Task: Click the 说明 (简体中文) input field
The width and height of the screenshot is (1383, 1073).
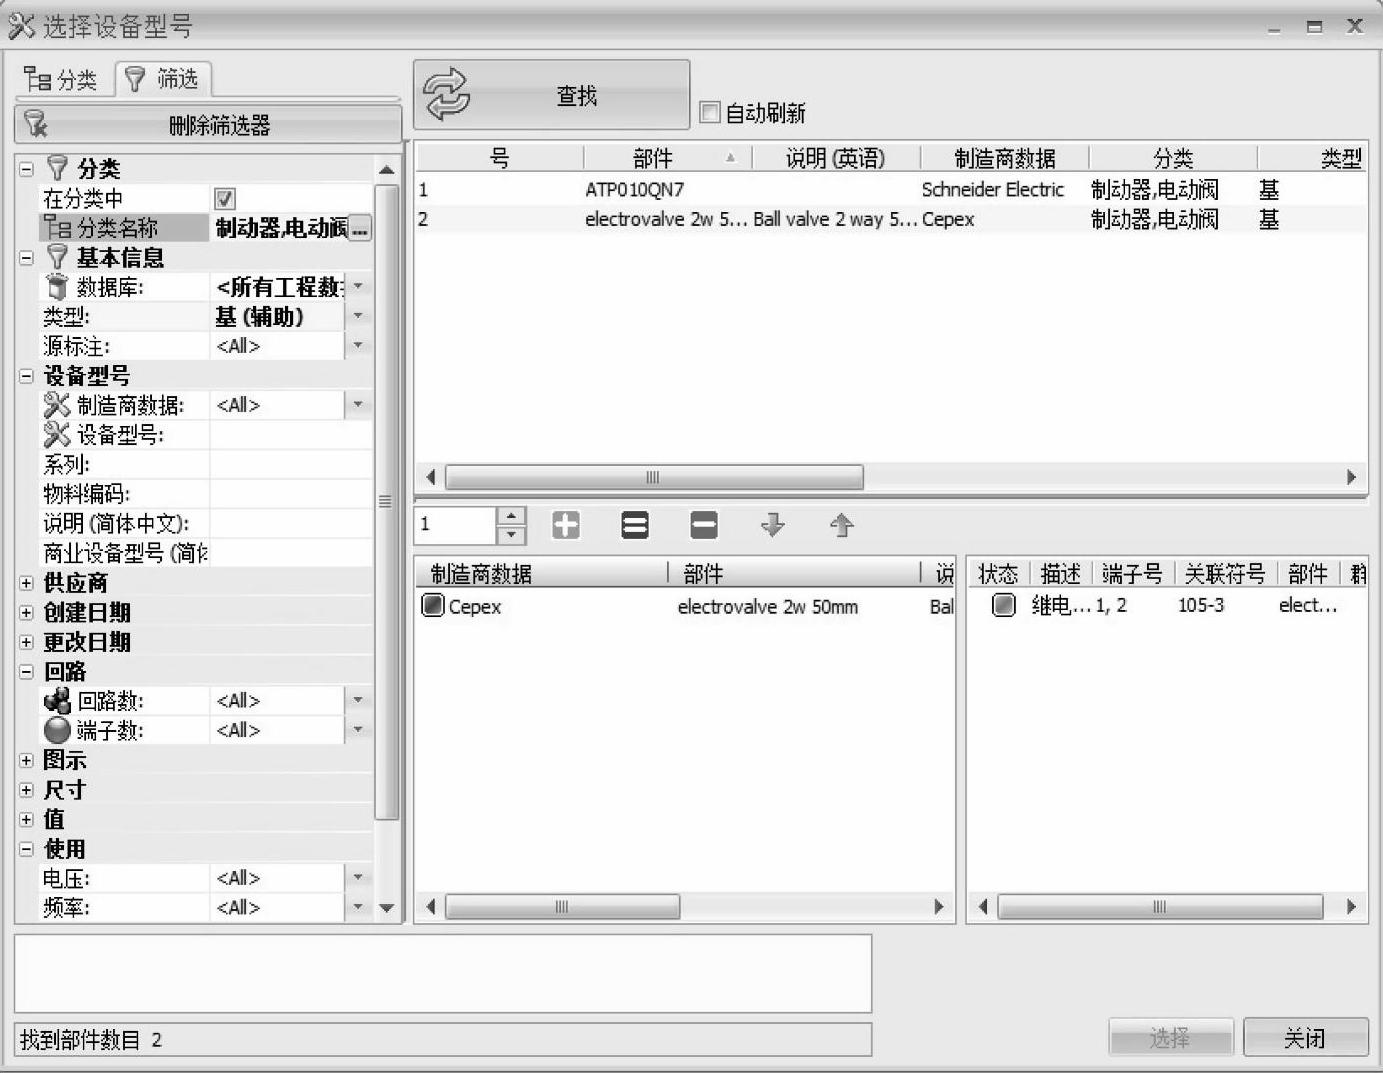Action: click(x=290, y=523)
